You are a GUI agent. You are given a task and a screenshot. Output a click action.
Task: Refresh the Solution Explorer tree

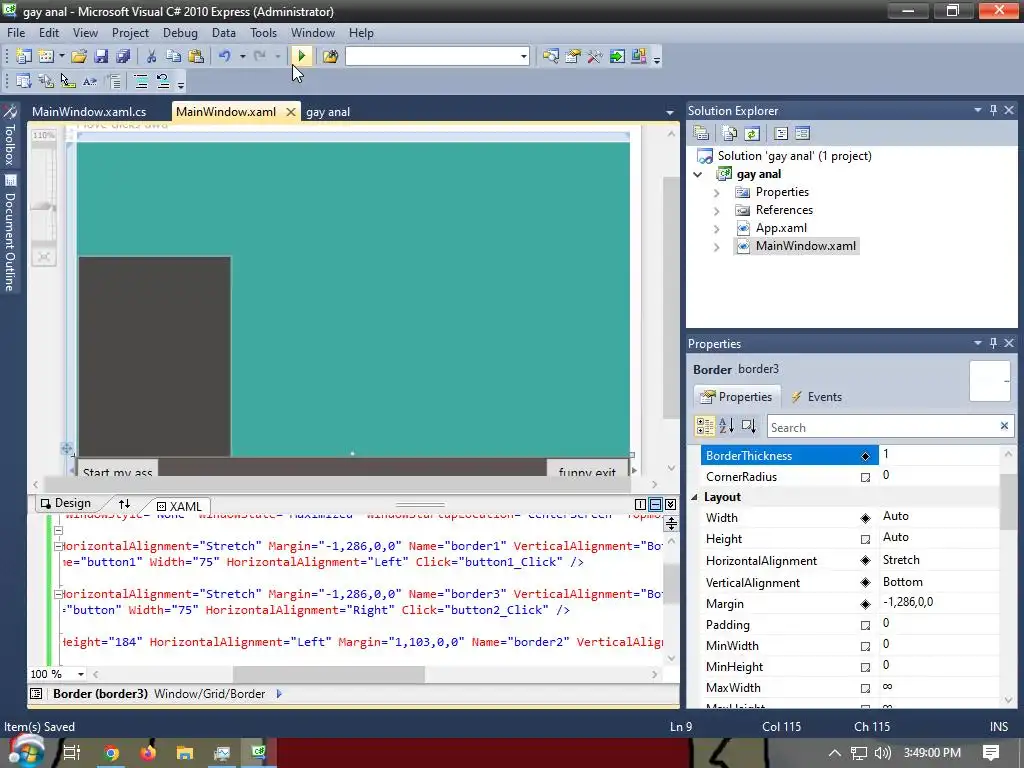752,134
